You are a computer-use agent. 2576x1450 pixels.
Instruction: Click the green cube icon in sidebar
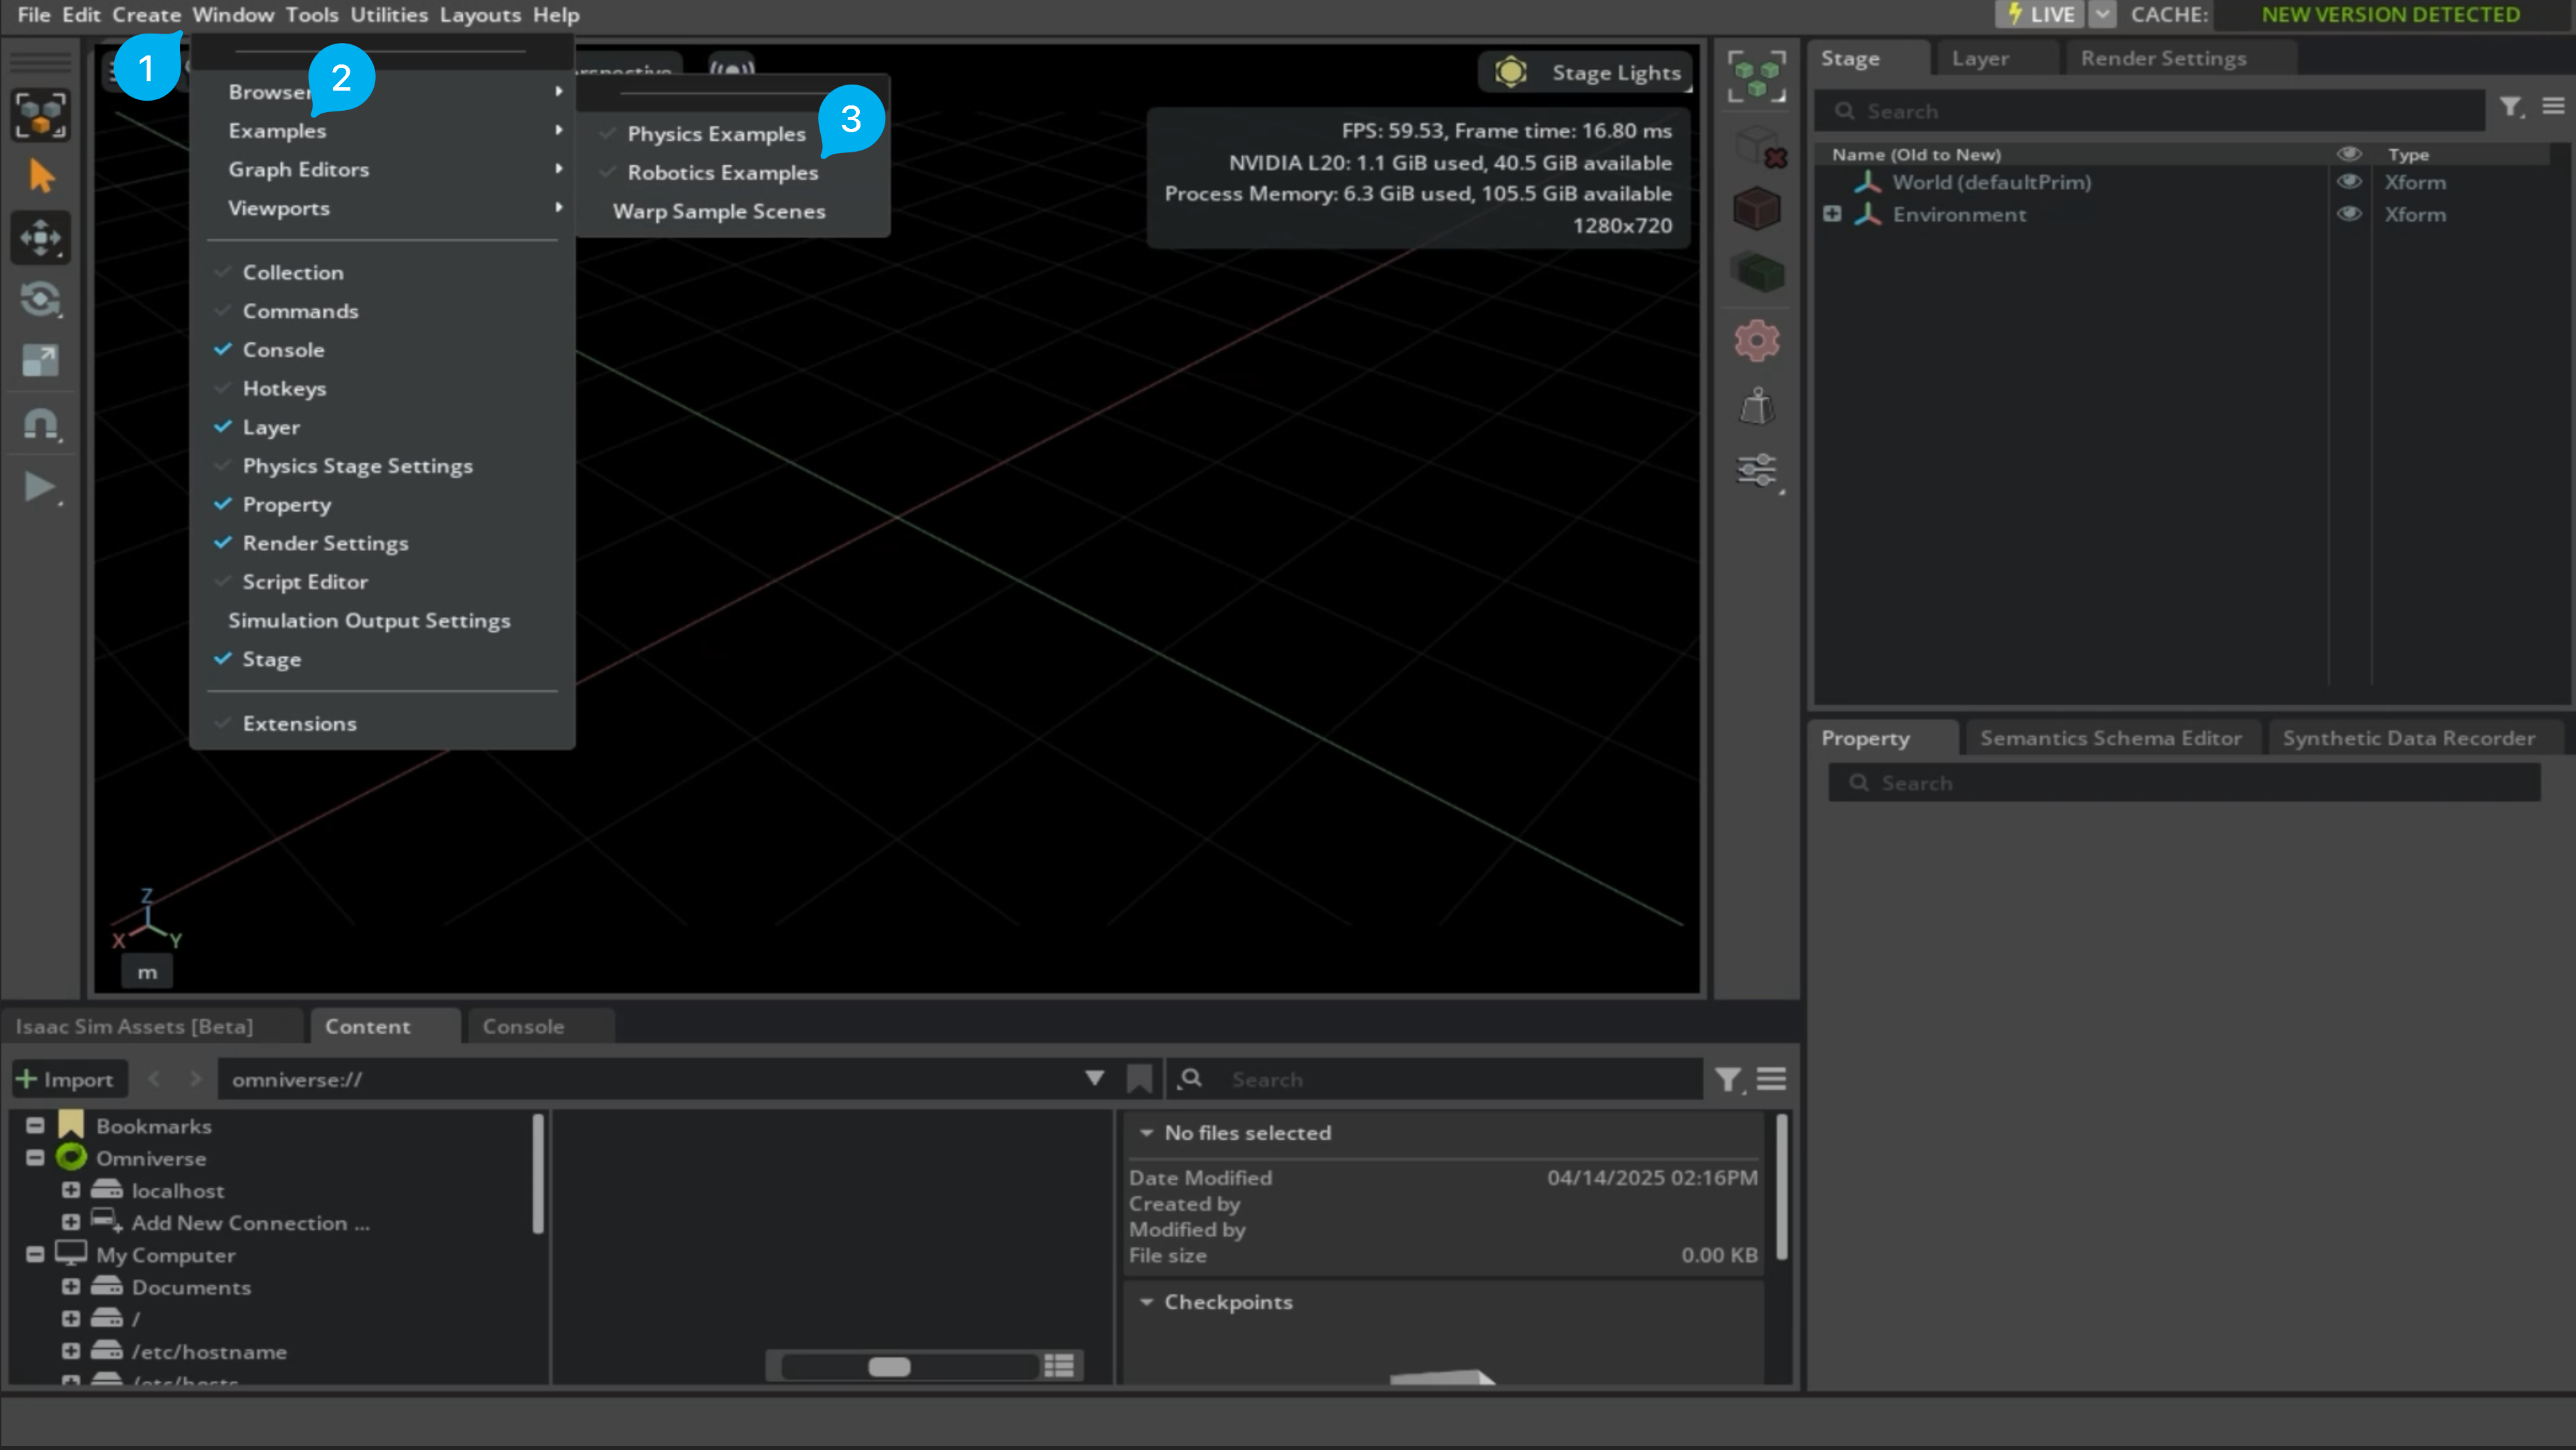coord(1757,272)
